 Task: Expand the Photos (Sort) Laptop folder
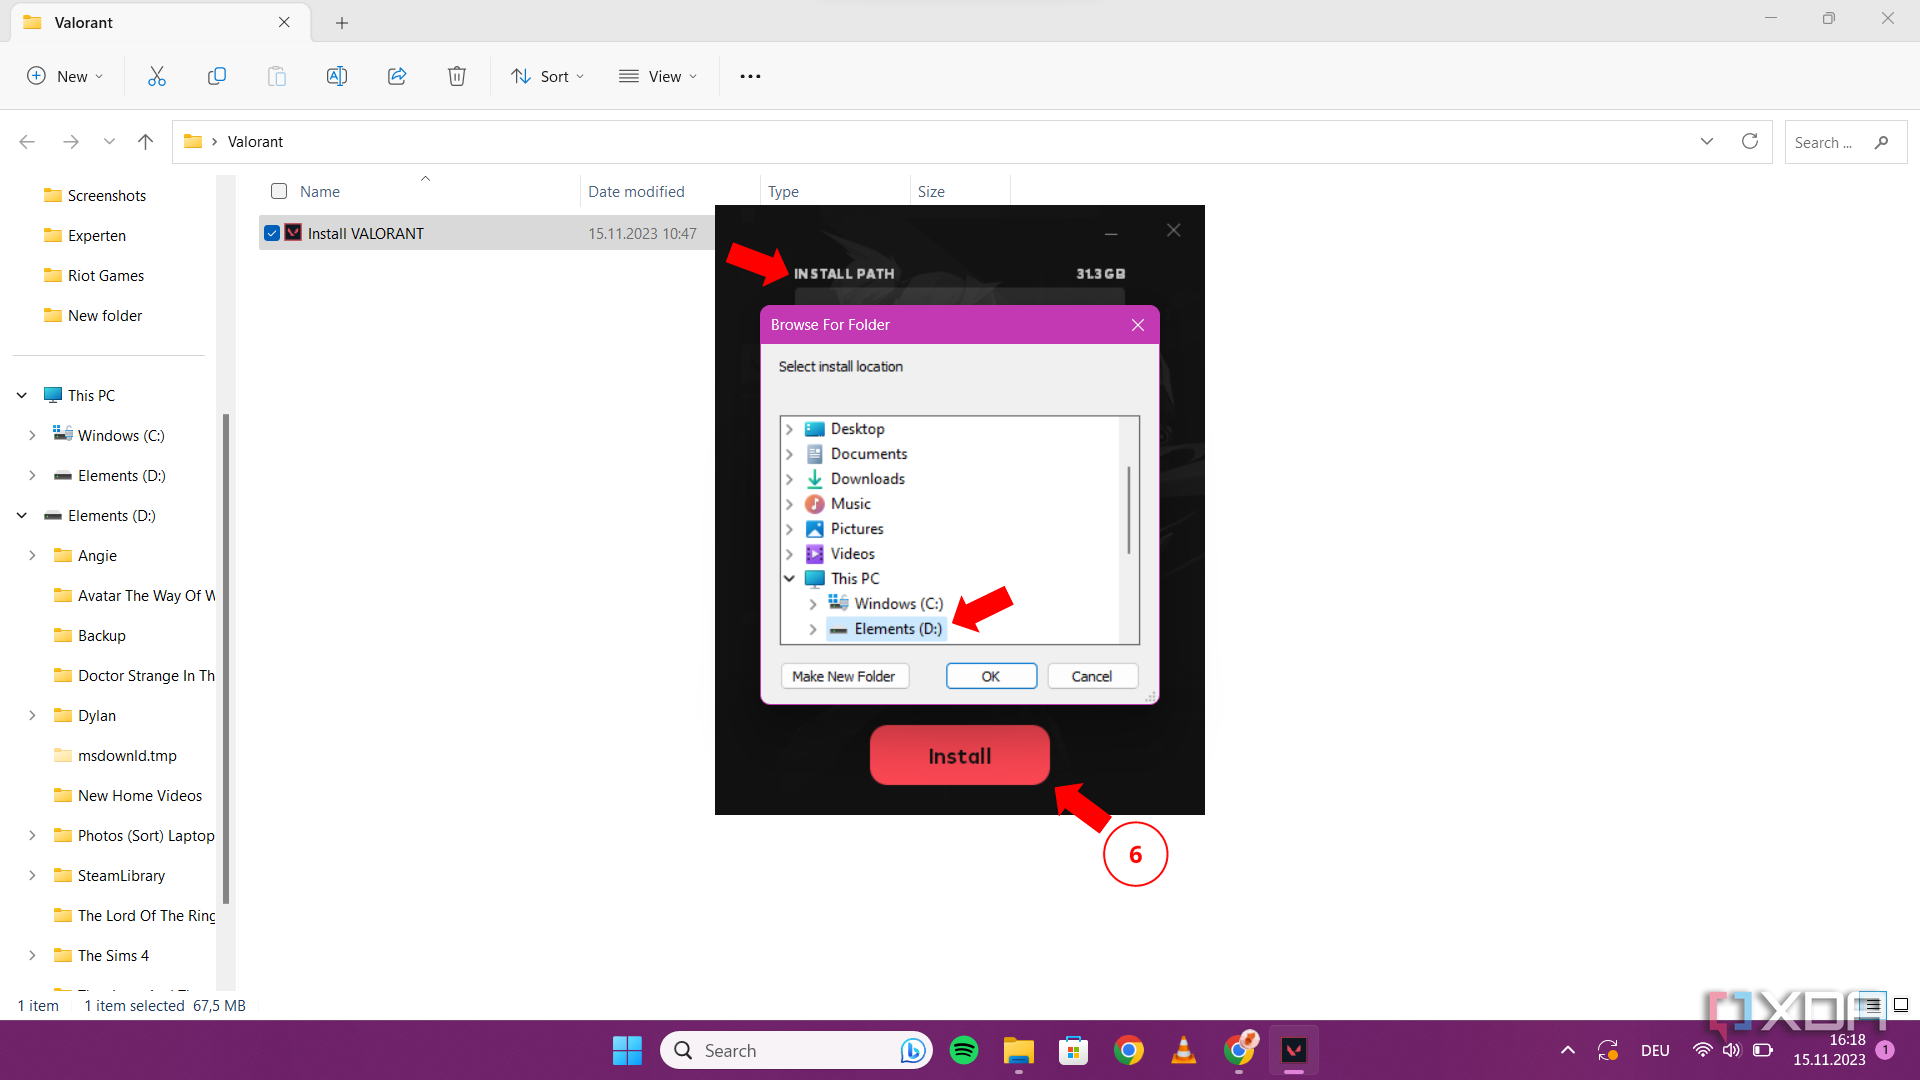click(x=32, y=835)
